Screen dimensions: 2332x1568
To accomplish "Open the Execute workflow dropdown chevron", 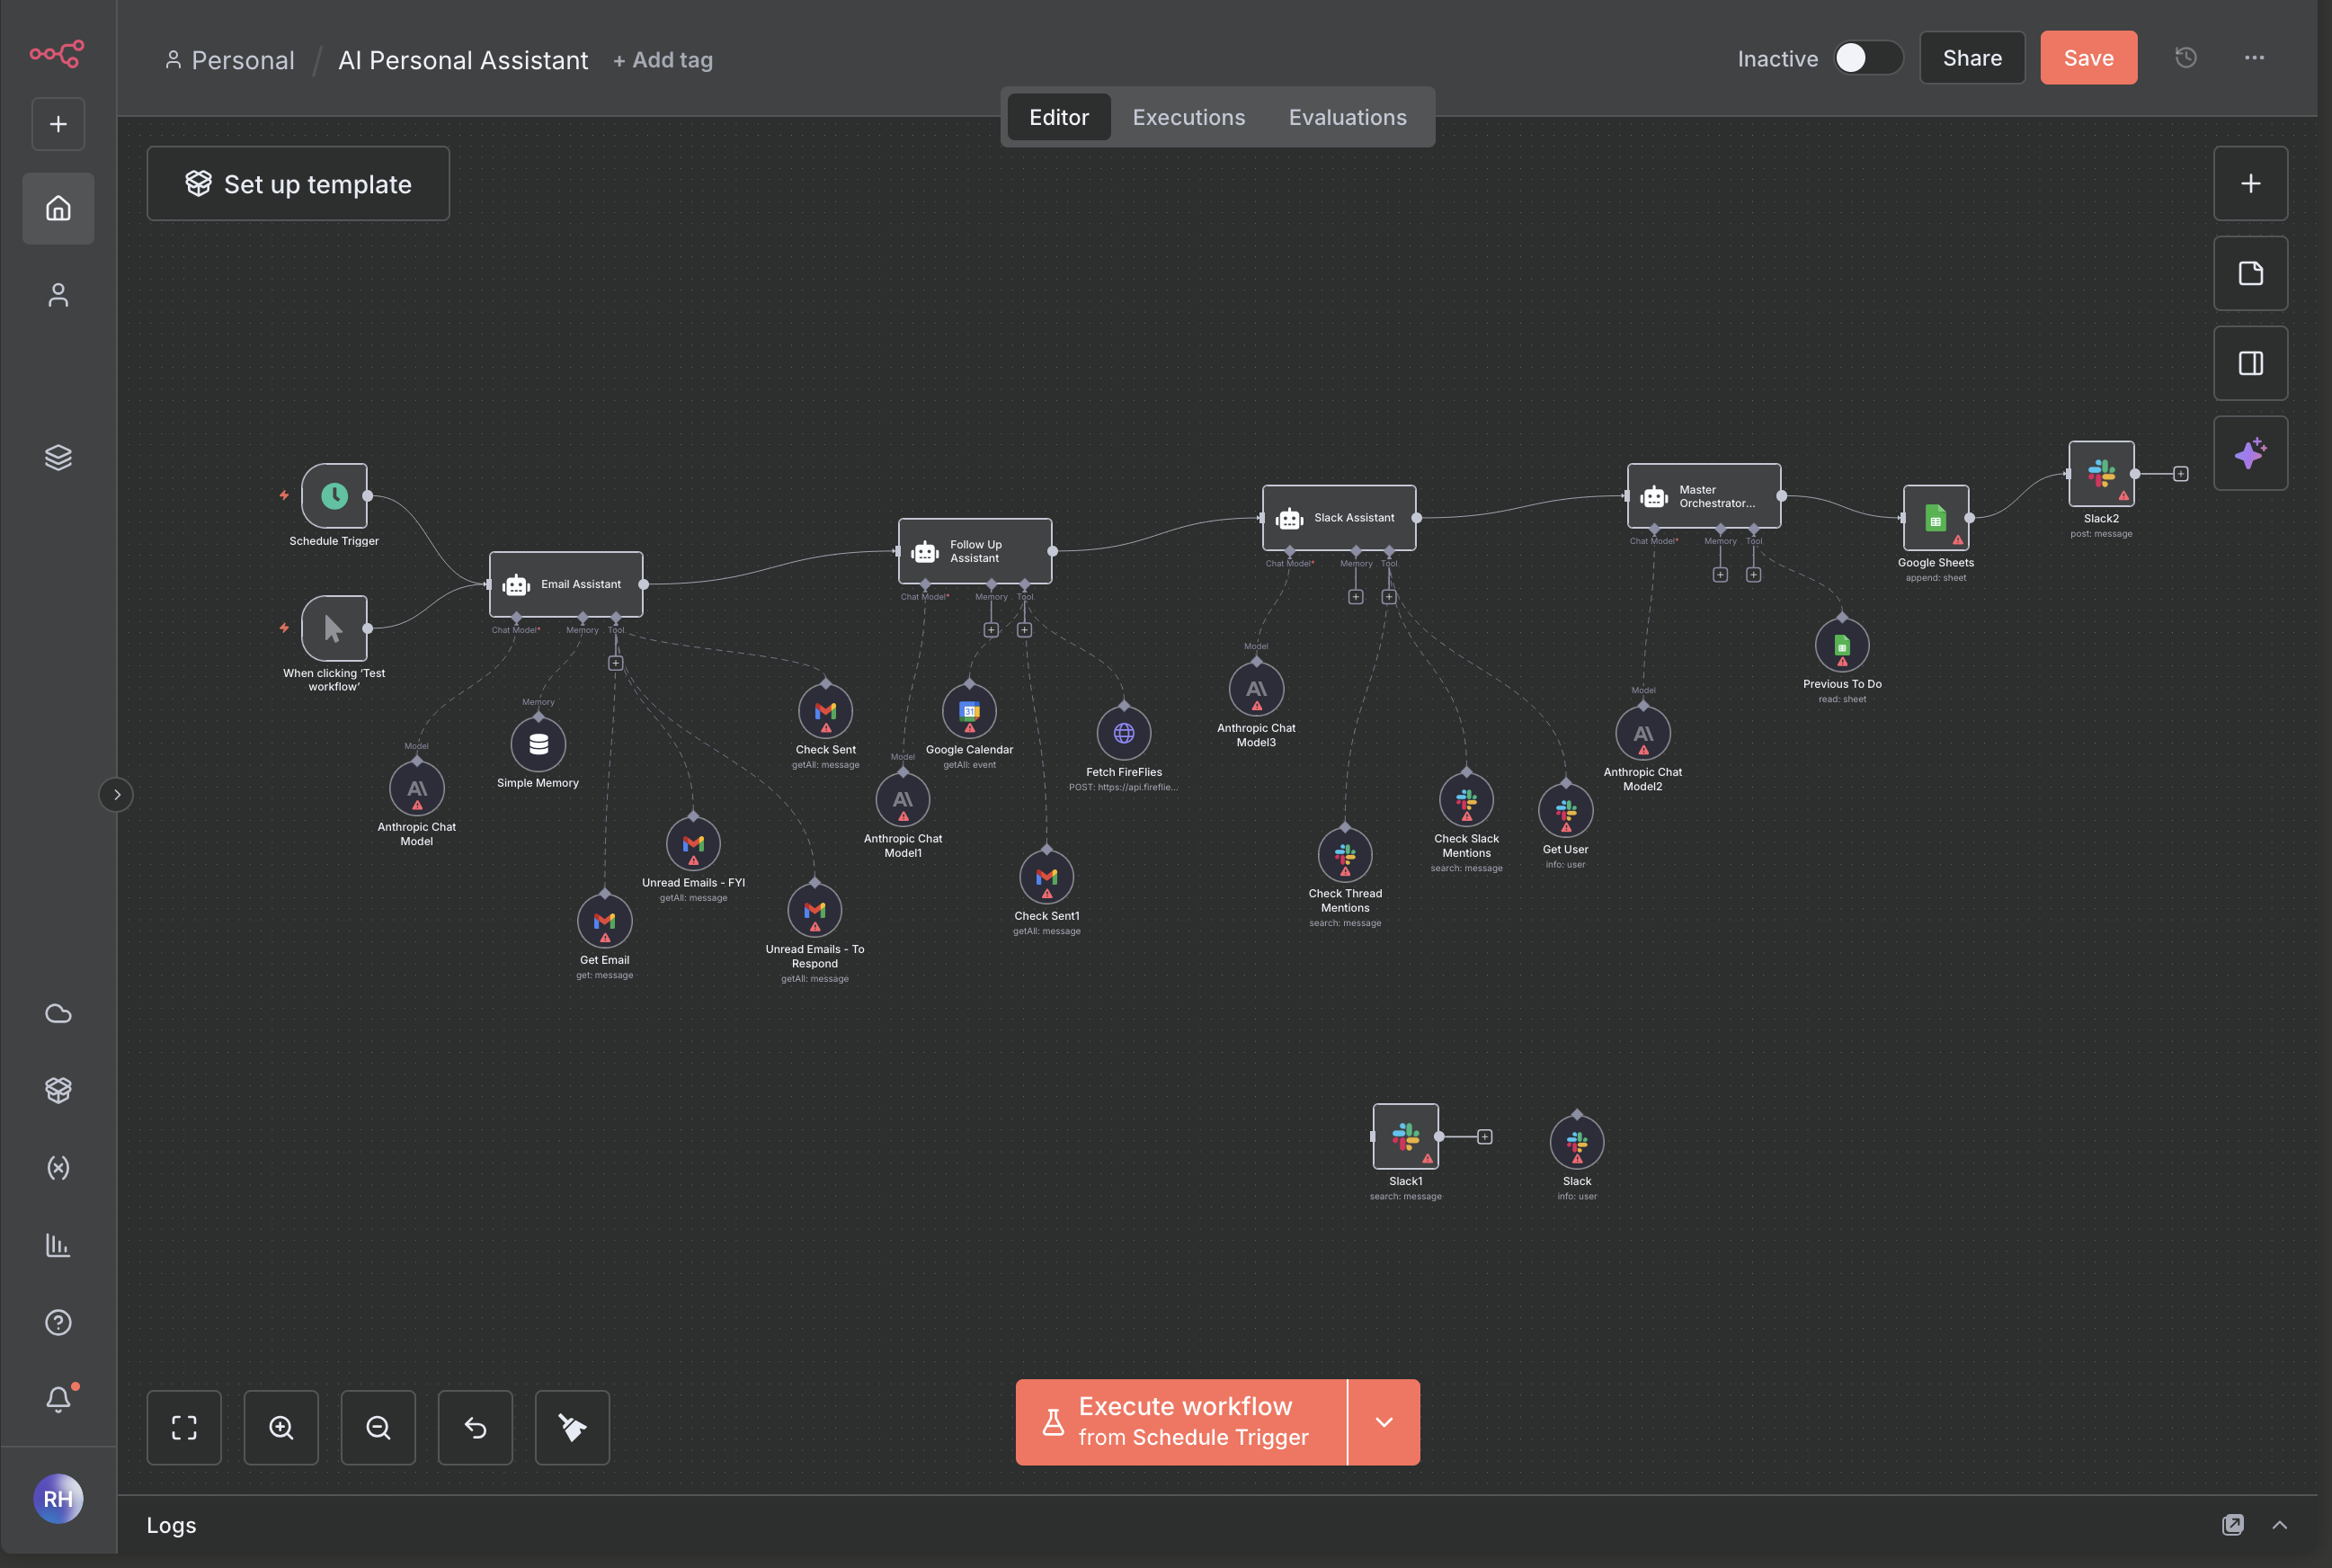I will pyautogui.click(x=1385, y=1421).
